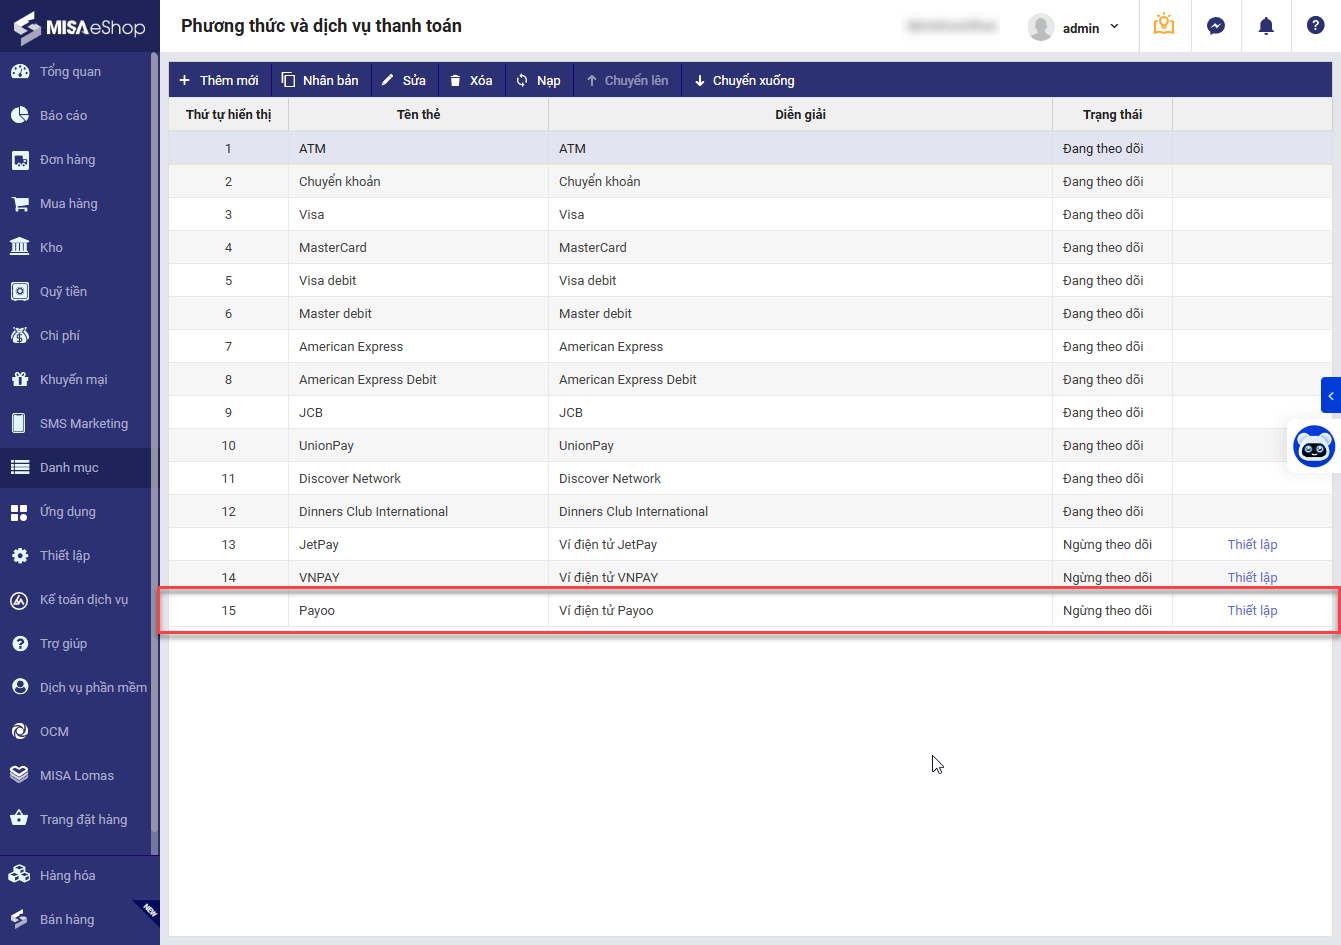Sort by Thứ tự hiển thị column header
The width and height of the screenshot is (1341, 945).
tap(228, 115)
